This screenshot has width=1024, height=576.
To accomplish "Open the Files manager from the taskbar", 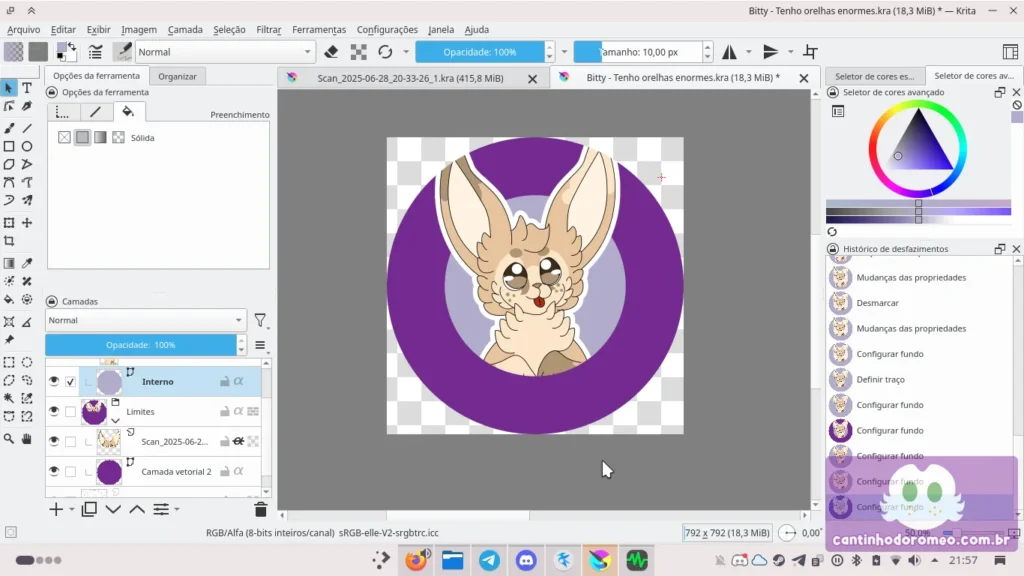I will click(453, 560).
